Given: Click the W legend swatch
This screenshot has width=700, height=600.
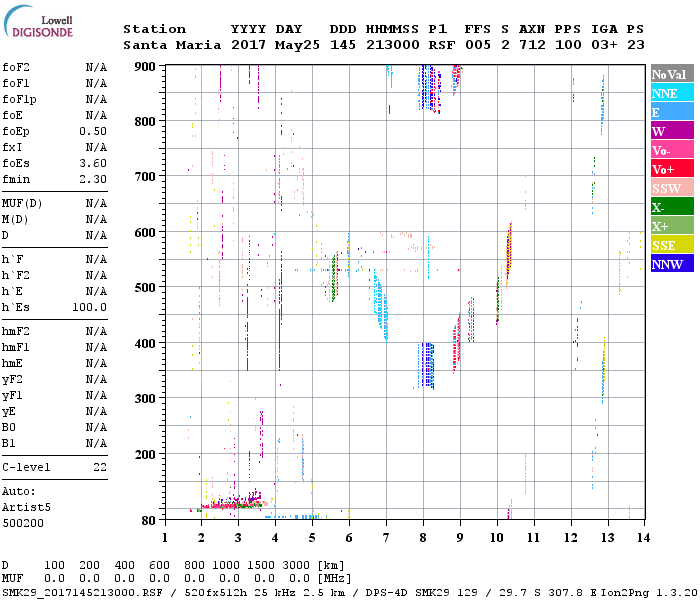Looking at the screenshot, I should [672, 131].
